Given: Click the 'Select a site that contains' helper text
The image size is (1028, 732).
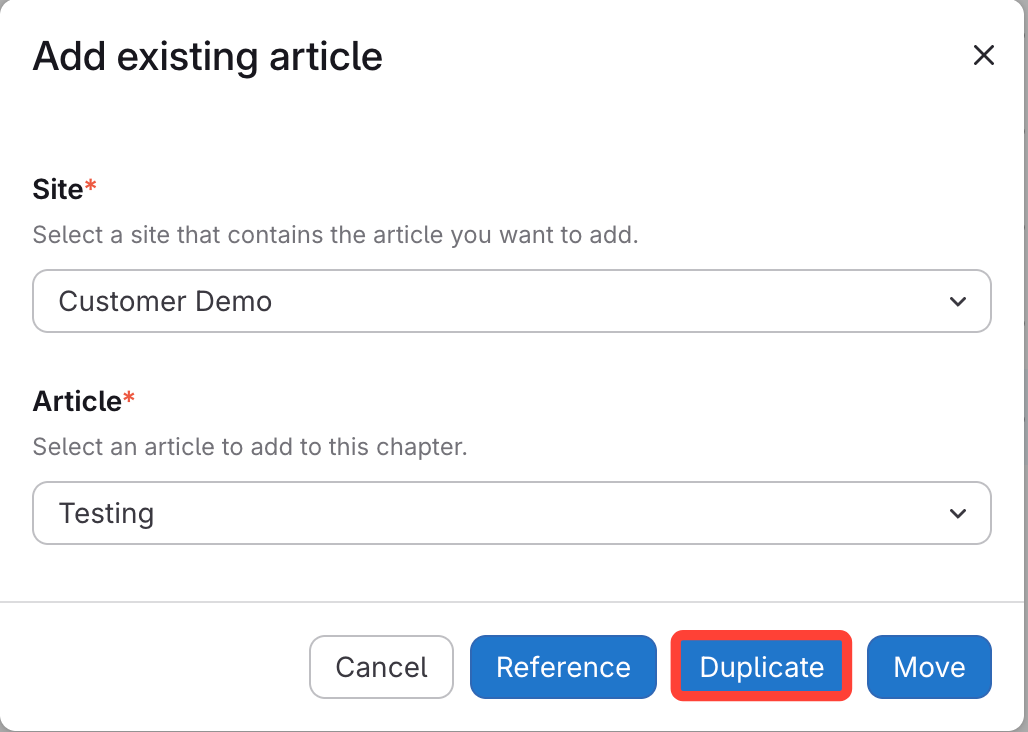Looking at the screenshot, I should point(335,235).
